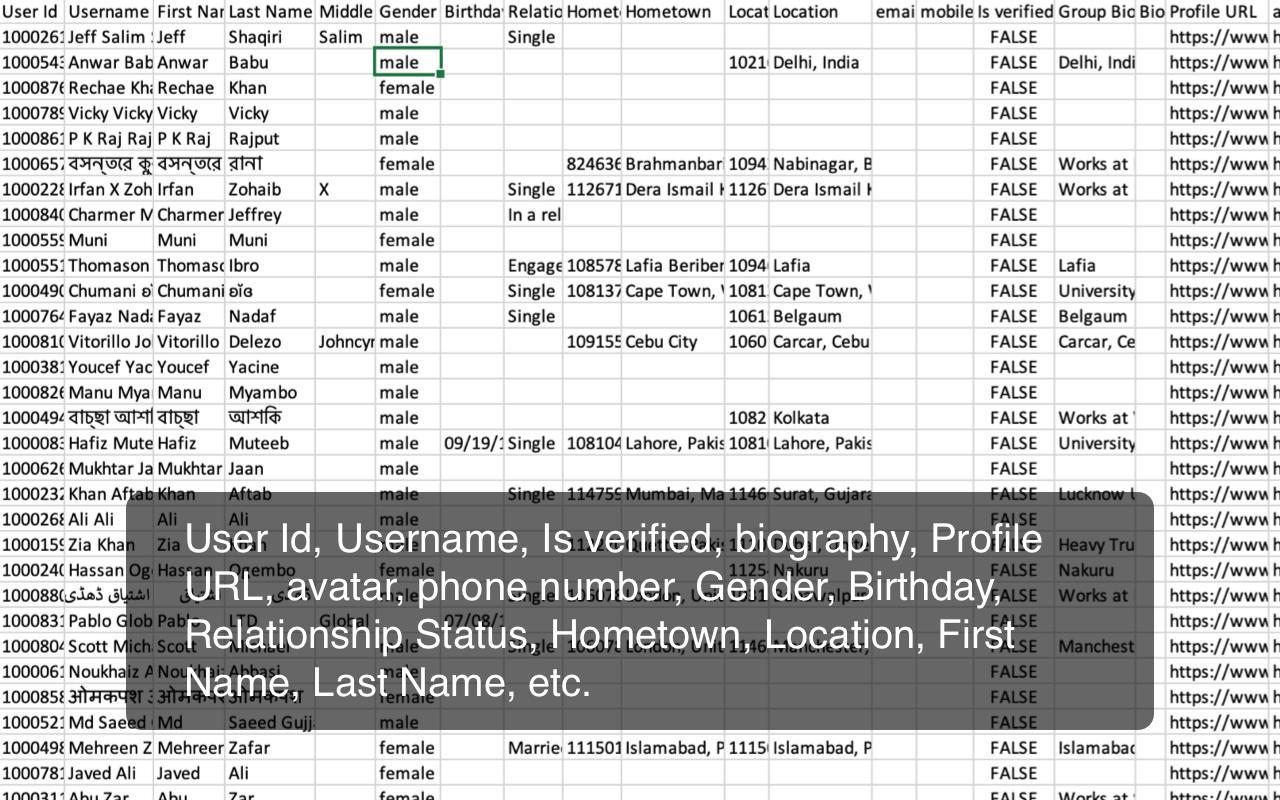Select the "Islamabad, P" hometown cell in the Mehreen row
The image size is (1280, 800).
673,748
